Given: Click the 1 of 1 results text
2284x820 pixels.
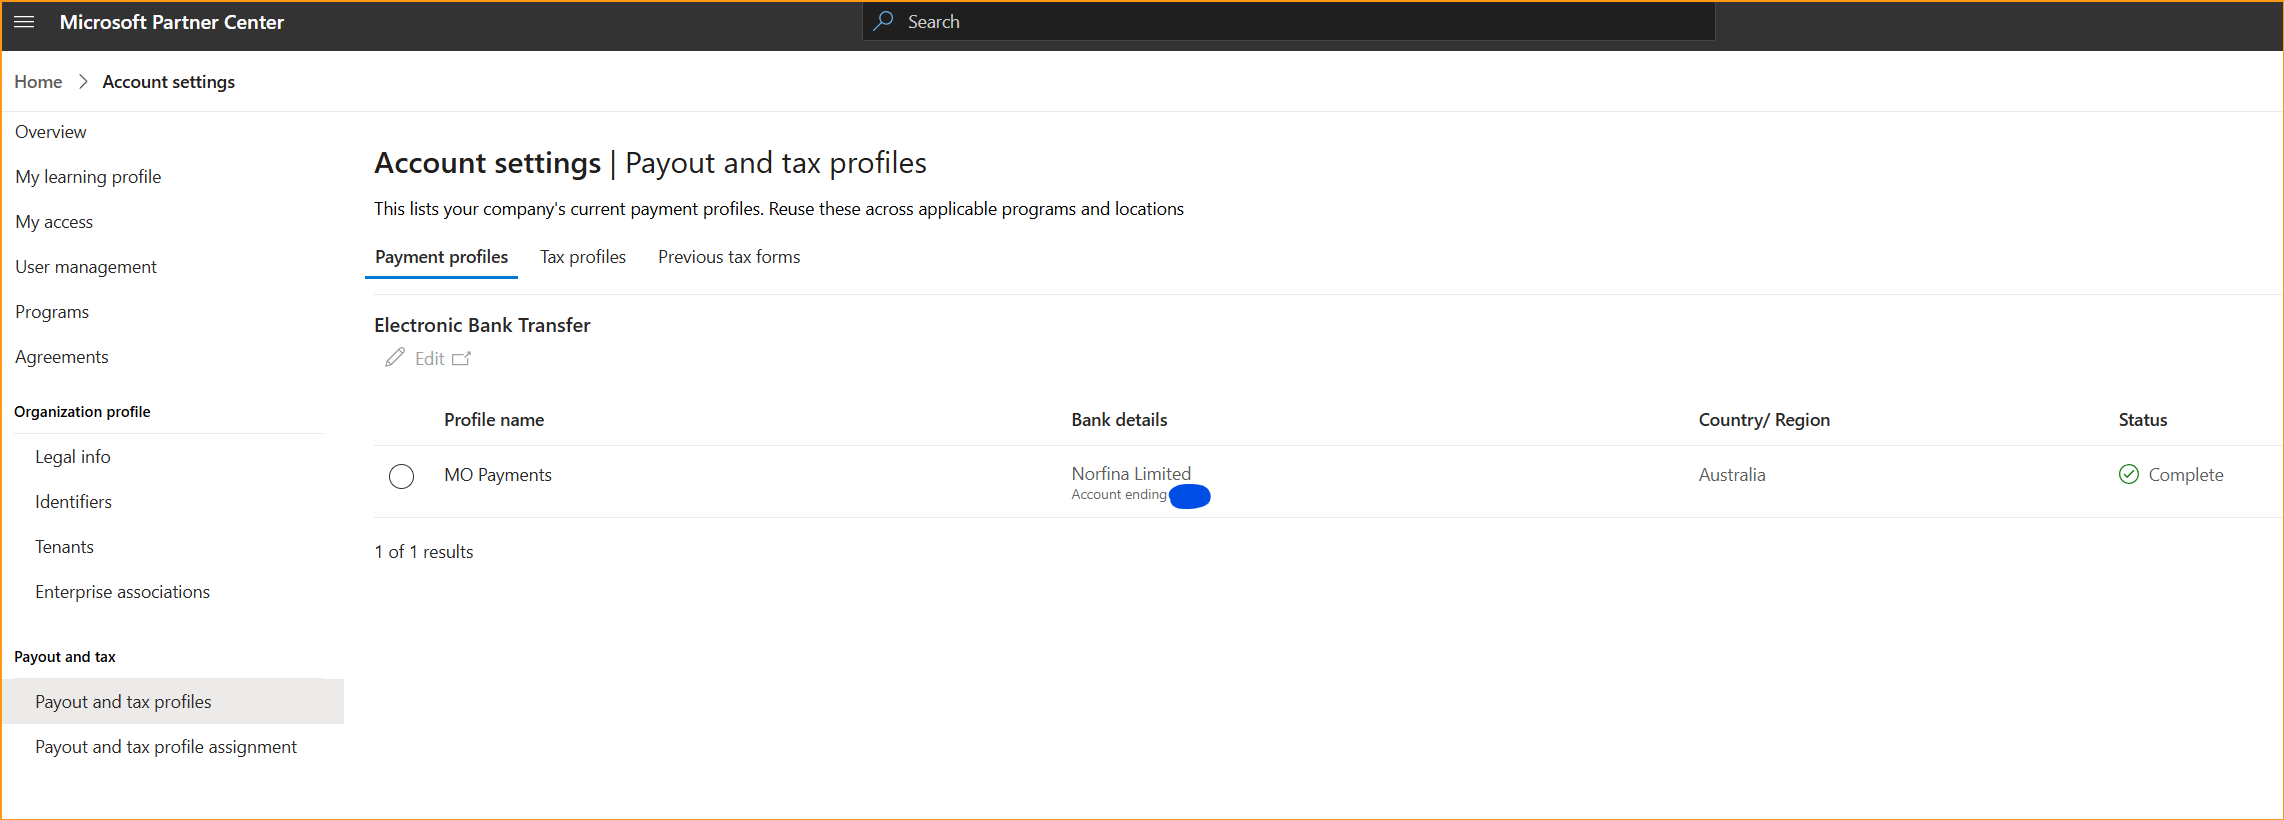Looking at the screenshot, I should tap(424, 552).
